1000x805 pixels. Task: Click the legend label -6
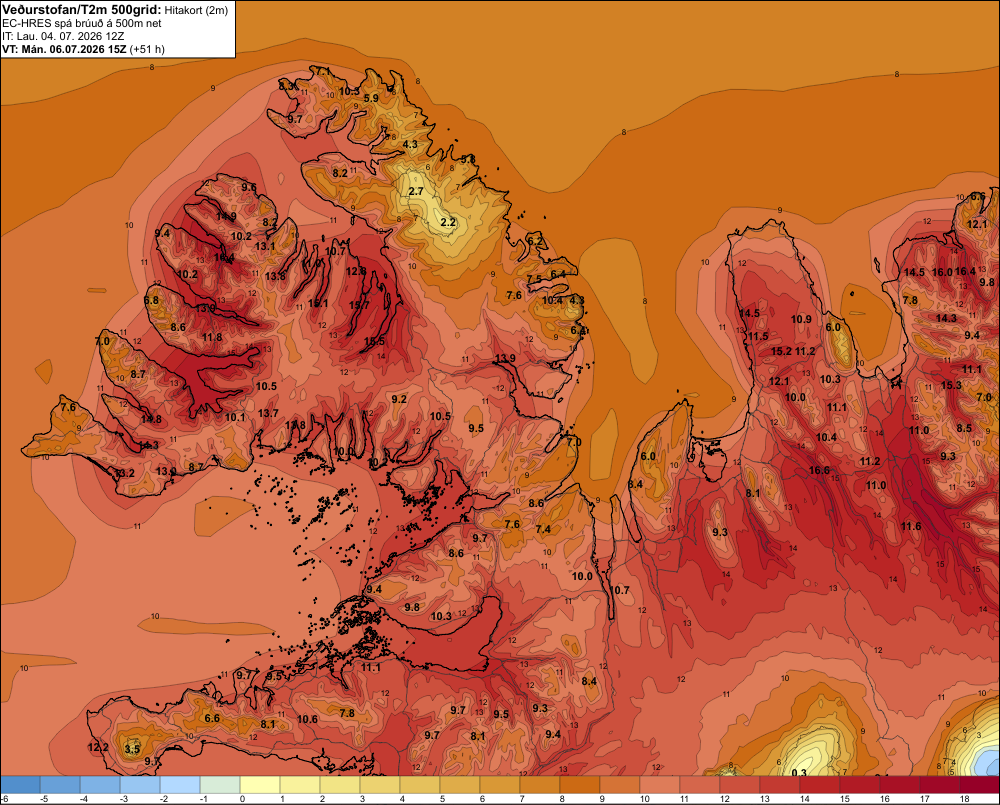pos(4,799)
